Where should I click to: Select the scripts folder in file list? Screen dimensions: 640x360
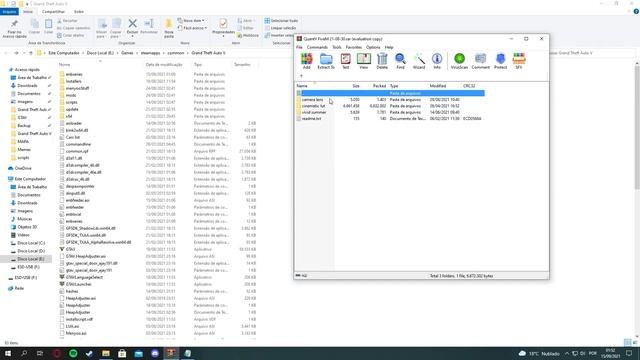pos(71,102)
